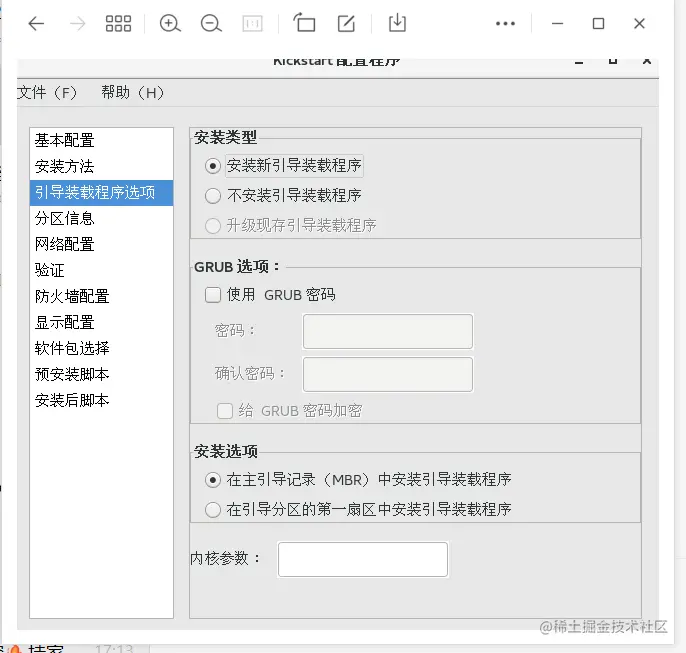
Task: Choose 不安装引导装载程序 radio button
Action: [x=213, y=196]
